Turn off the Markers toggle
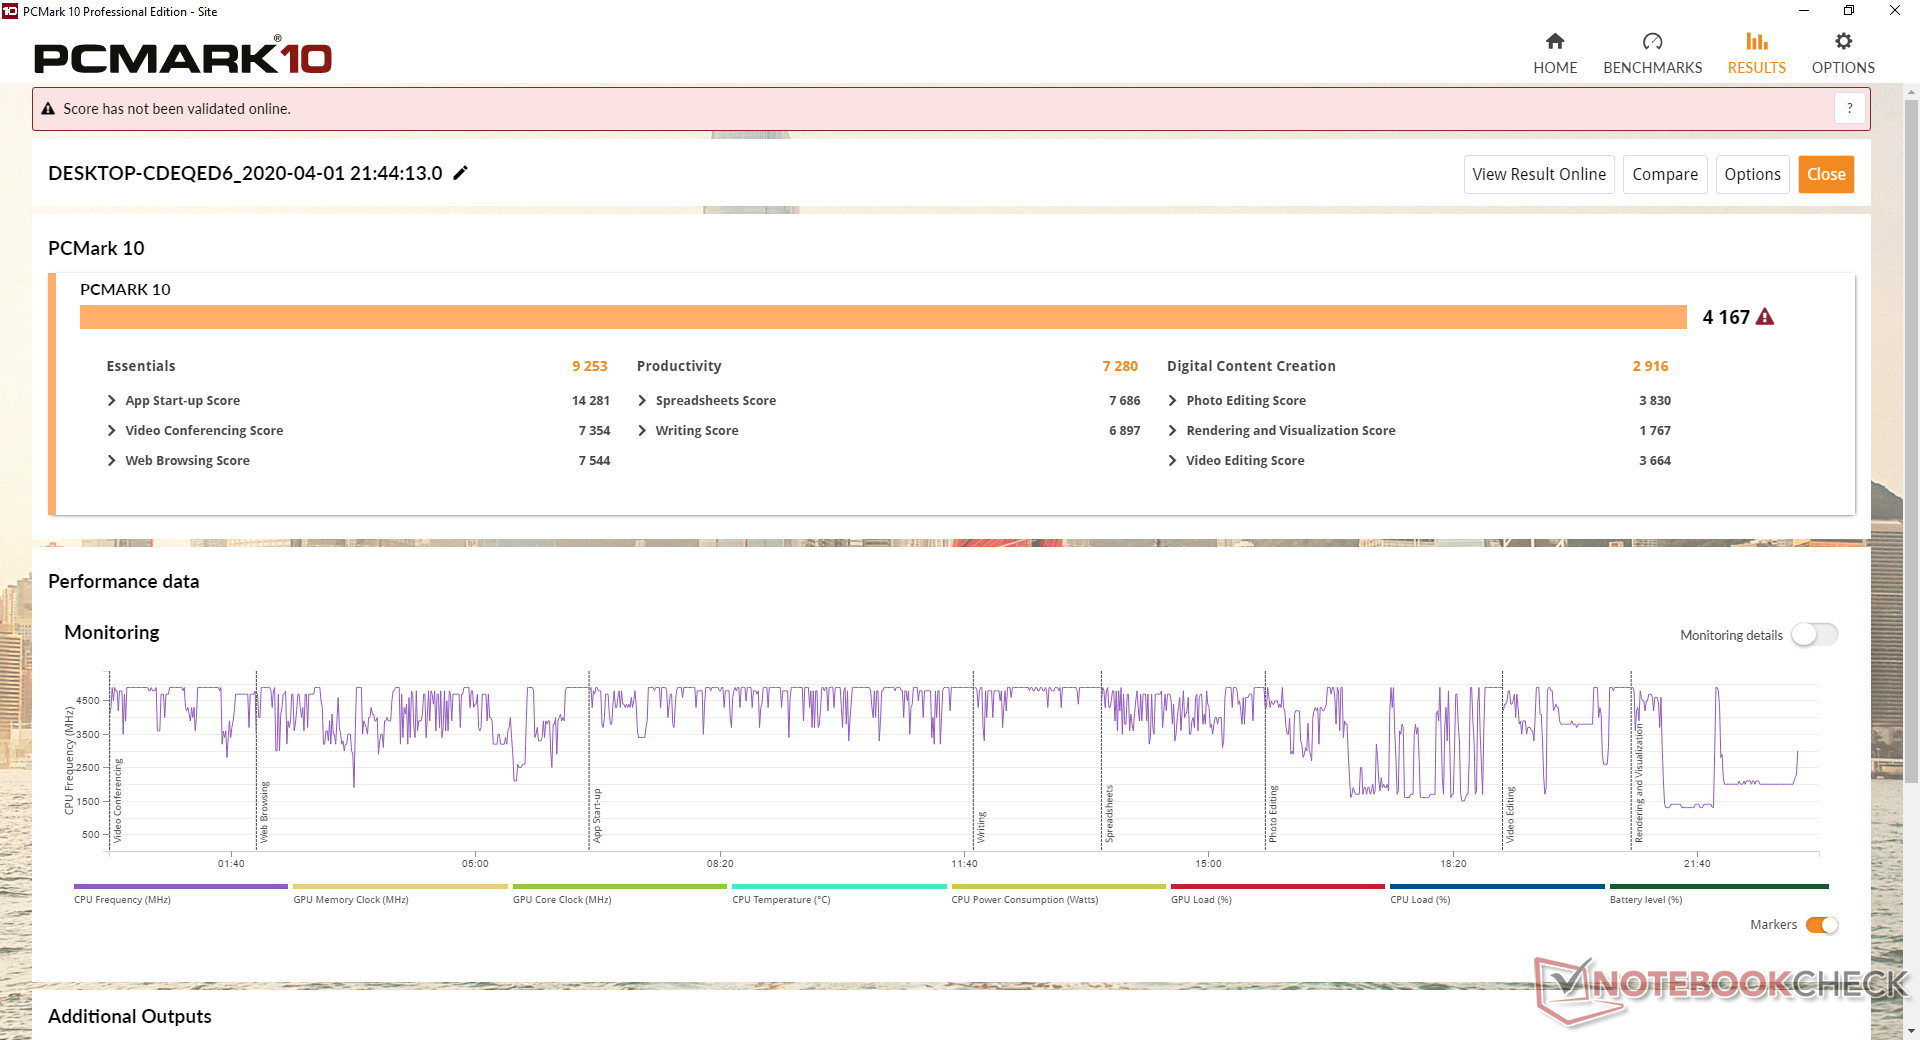This screenshot has height=1040, width=1920. [1821, 925]
